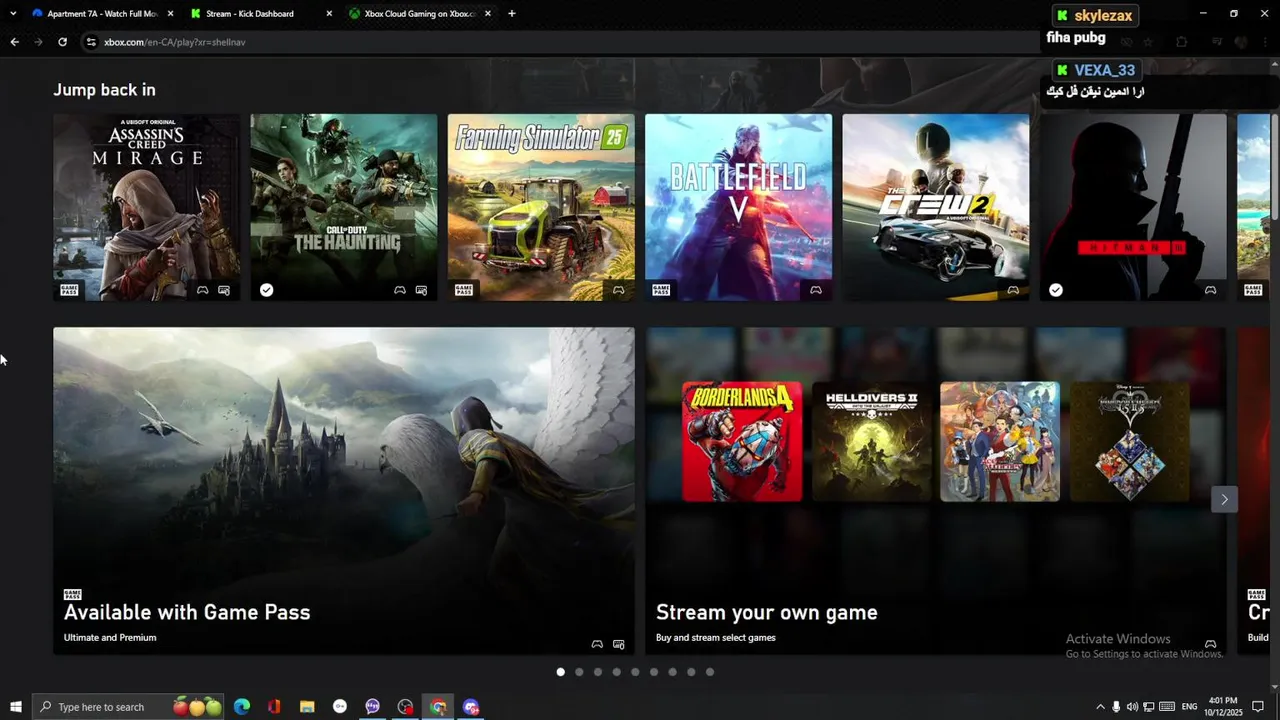The width and height of the screenshot is (1280, 720).
Task: Click the Ultimate and Premium subtitle
Action: (x=110, y=637)
